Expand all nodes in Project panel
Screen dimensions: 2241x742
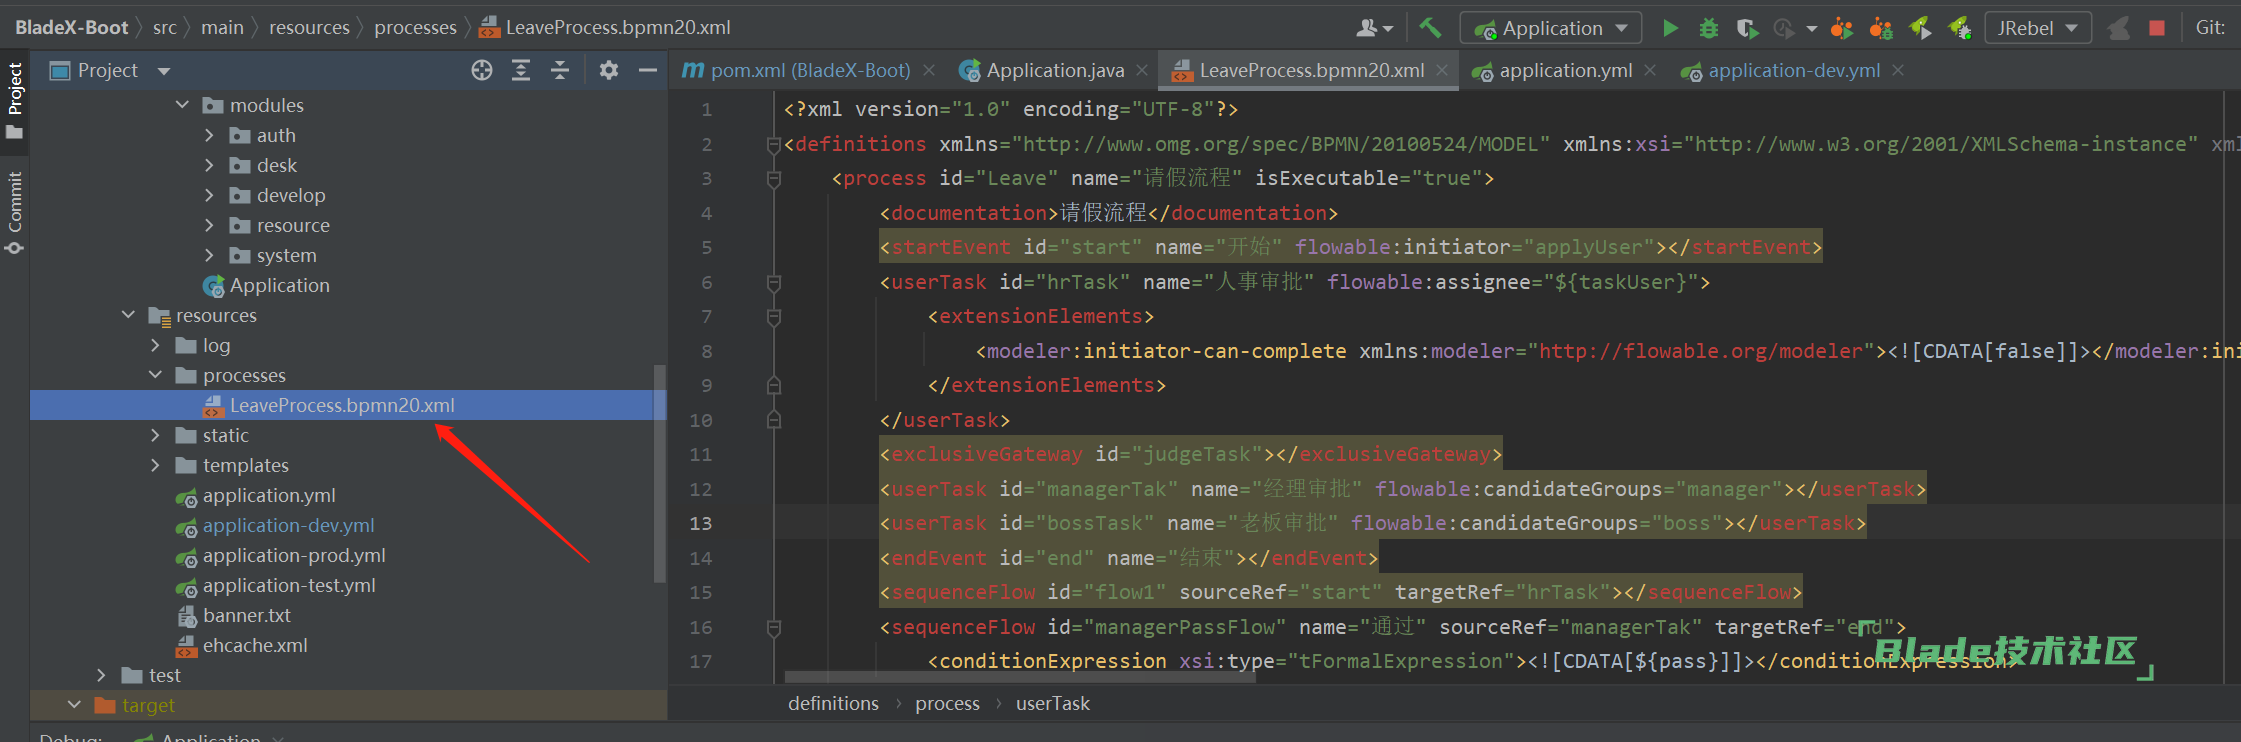(x=521, y=70)
